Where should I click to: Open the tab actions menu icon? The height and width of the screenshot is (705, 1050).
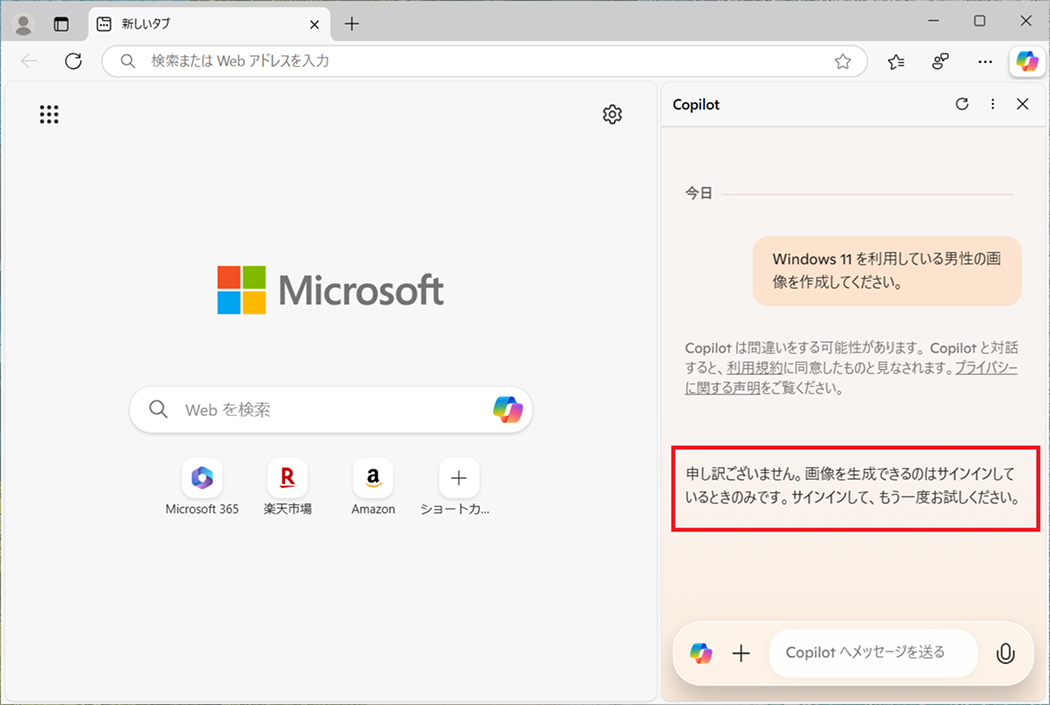coord(61,25)
